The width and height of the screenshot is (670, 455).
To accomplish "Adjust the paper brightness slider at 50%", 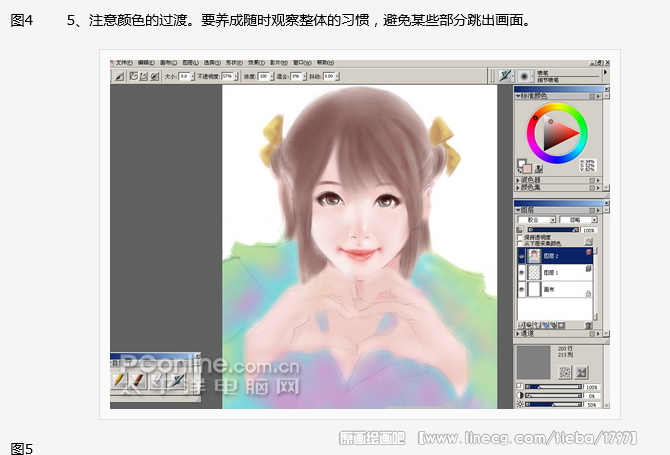I will 554,404.
